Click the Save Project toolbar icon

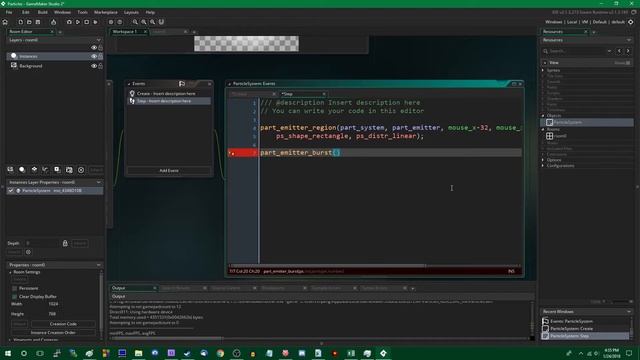[38, 22]
